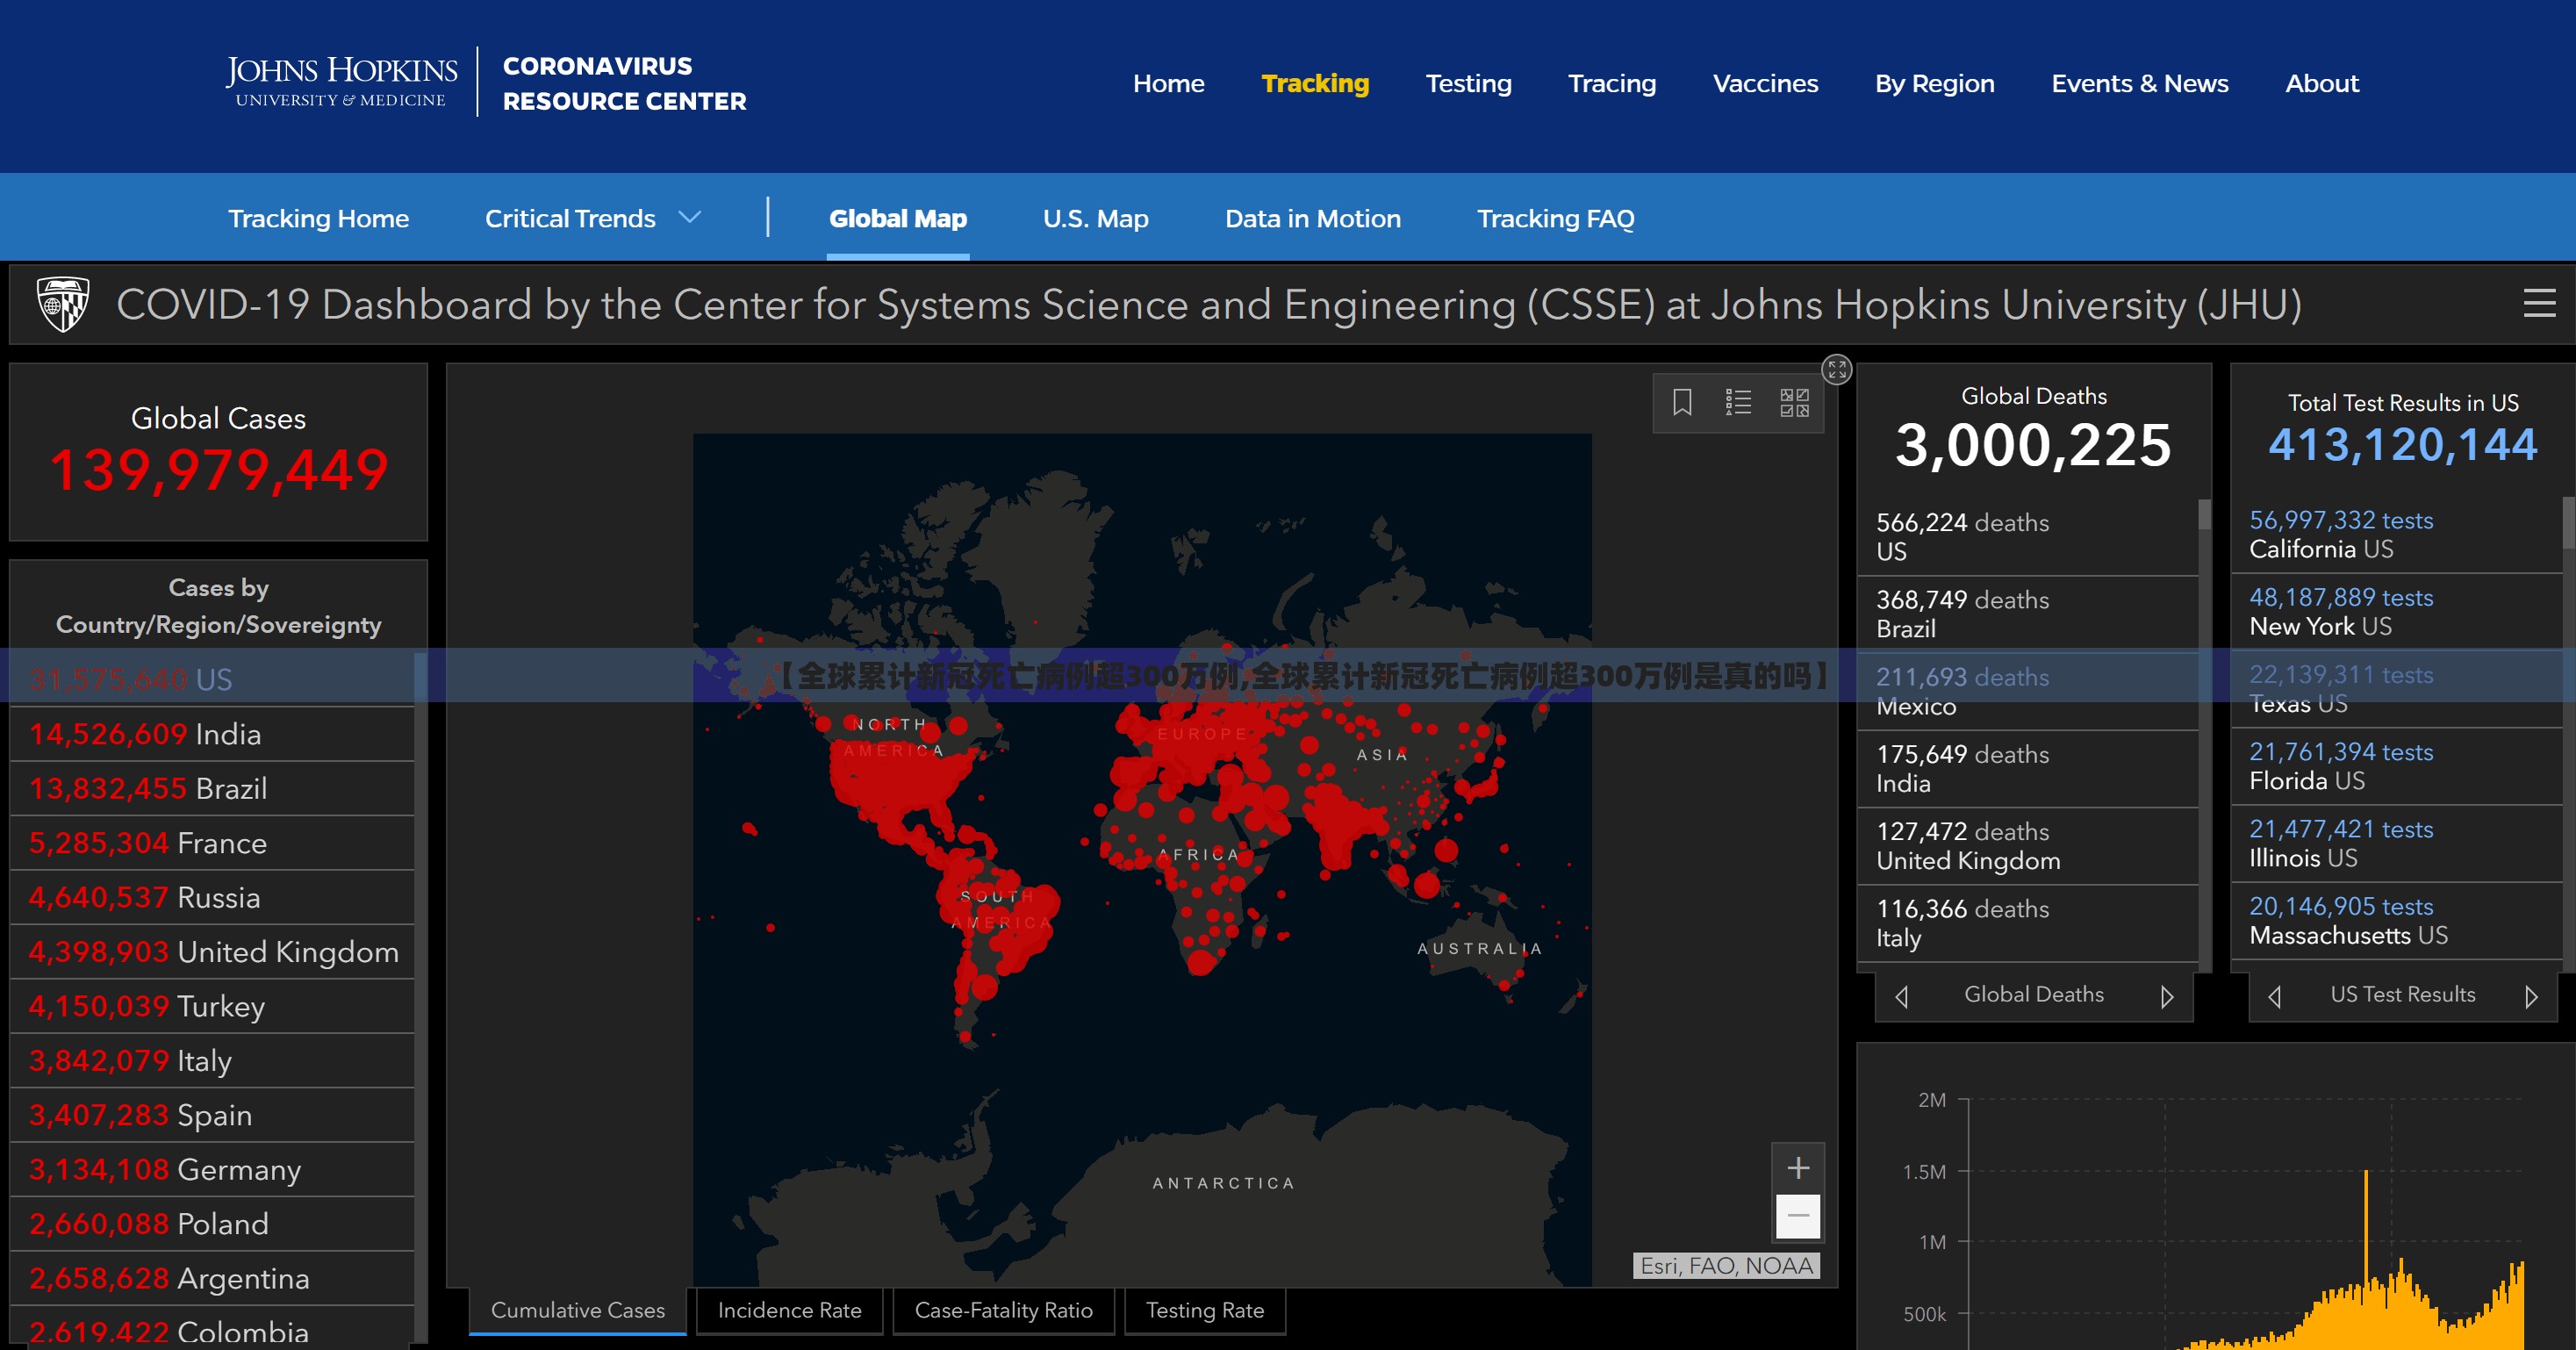The width and height of the screenshot is (2576, 1350).
Task: Go to Tracking Home
Action: [x=318, y=218]
